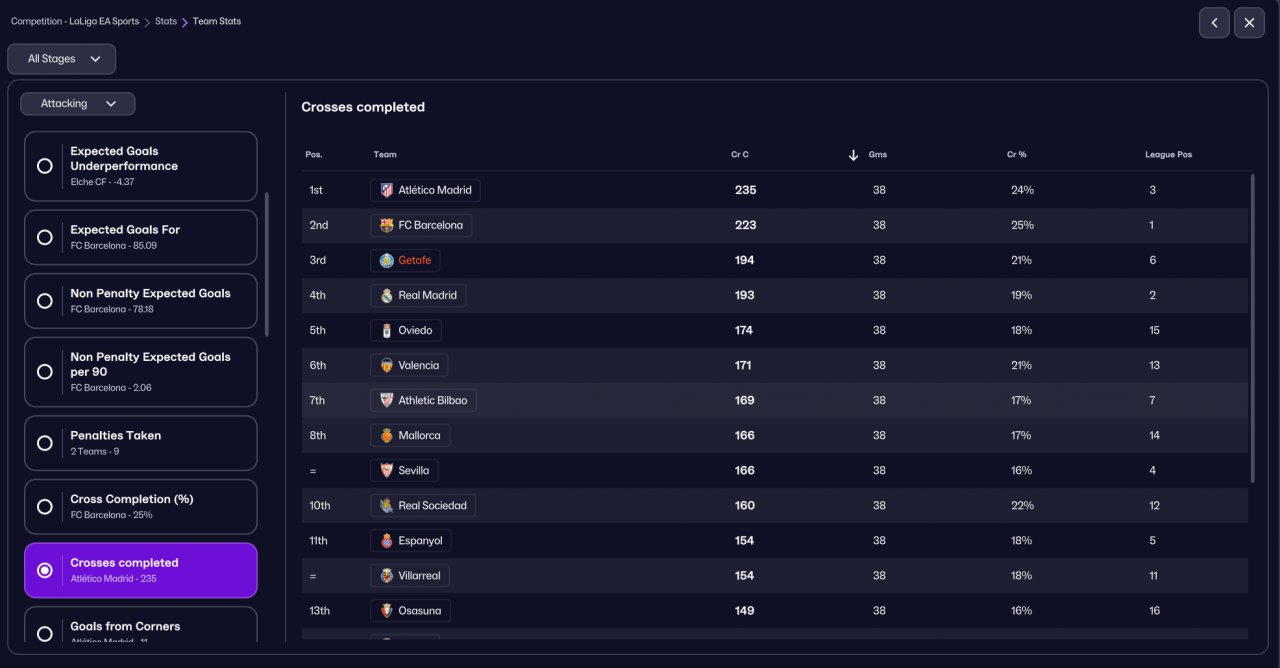Image resolution: width=1280 pixels, height=668 pixels.
Task: Select Cross Completion (%) radio option
Action: 44,506
